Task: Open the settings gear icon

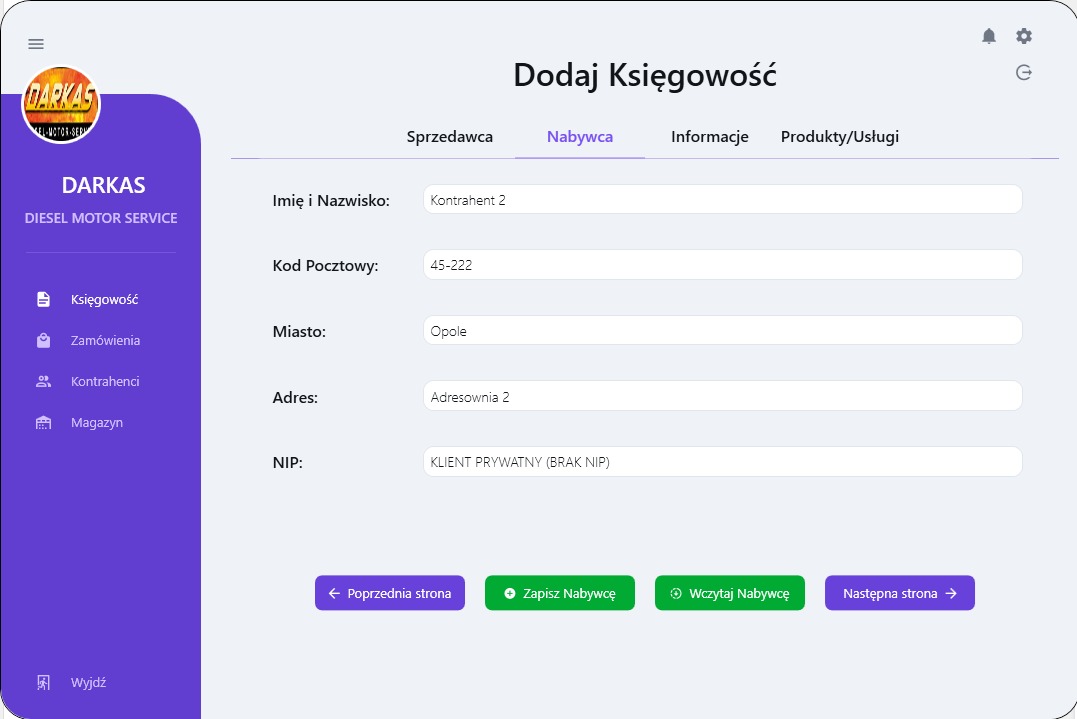Action: tap(1023, 36)
